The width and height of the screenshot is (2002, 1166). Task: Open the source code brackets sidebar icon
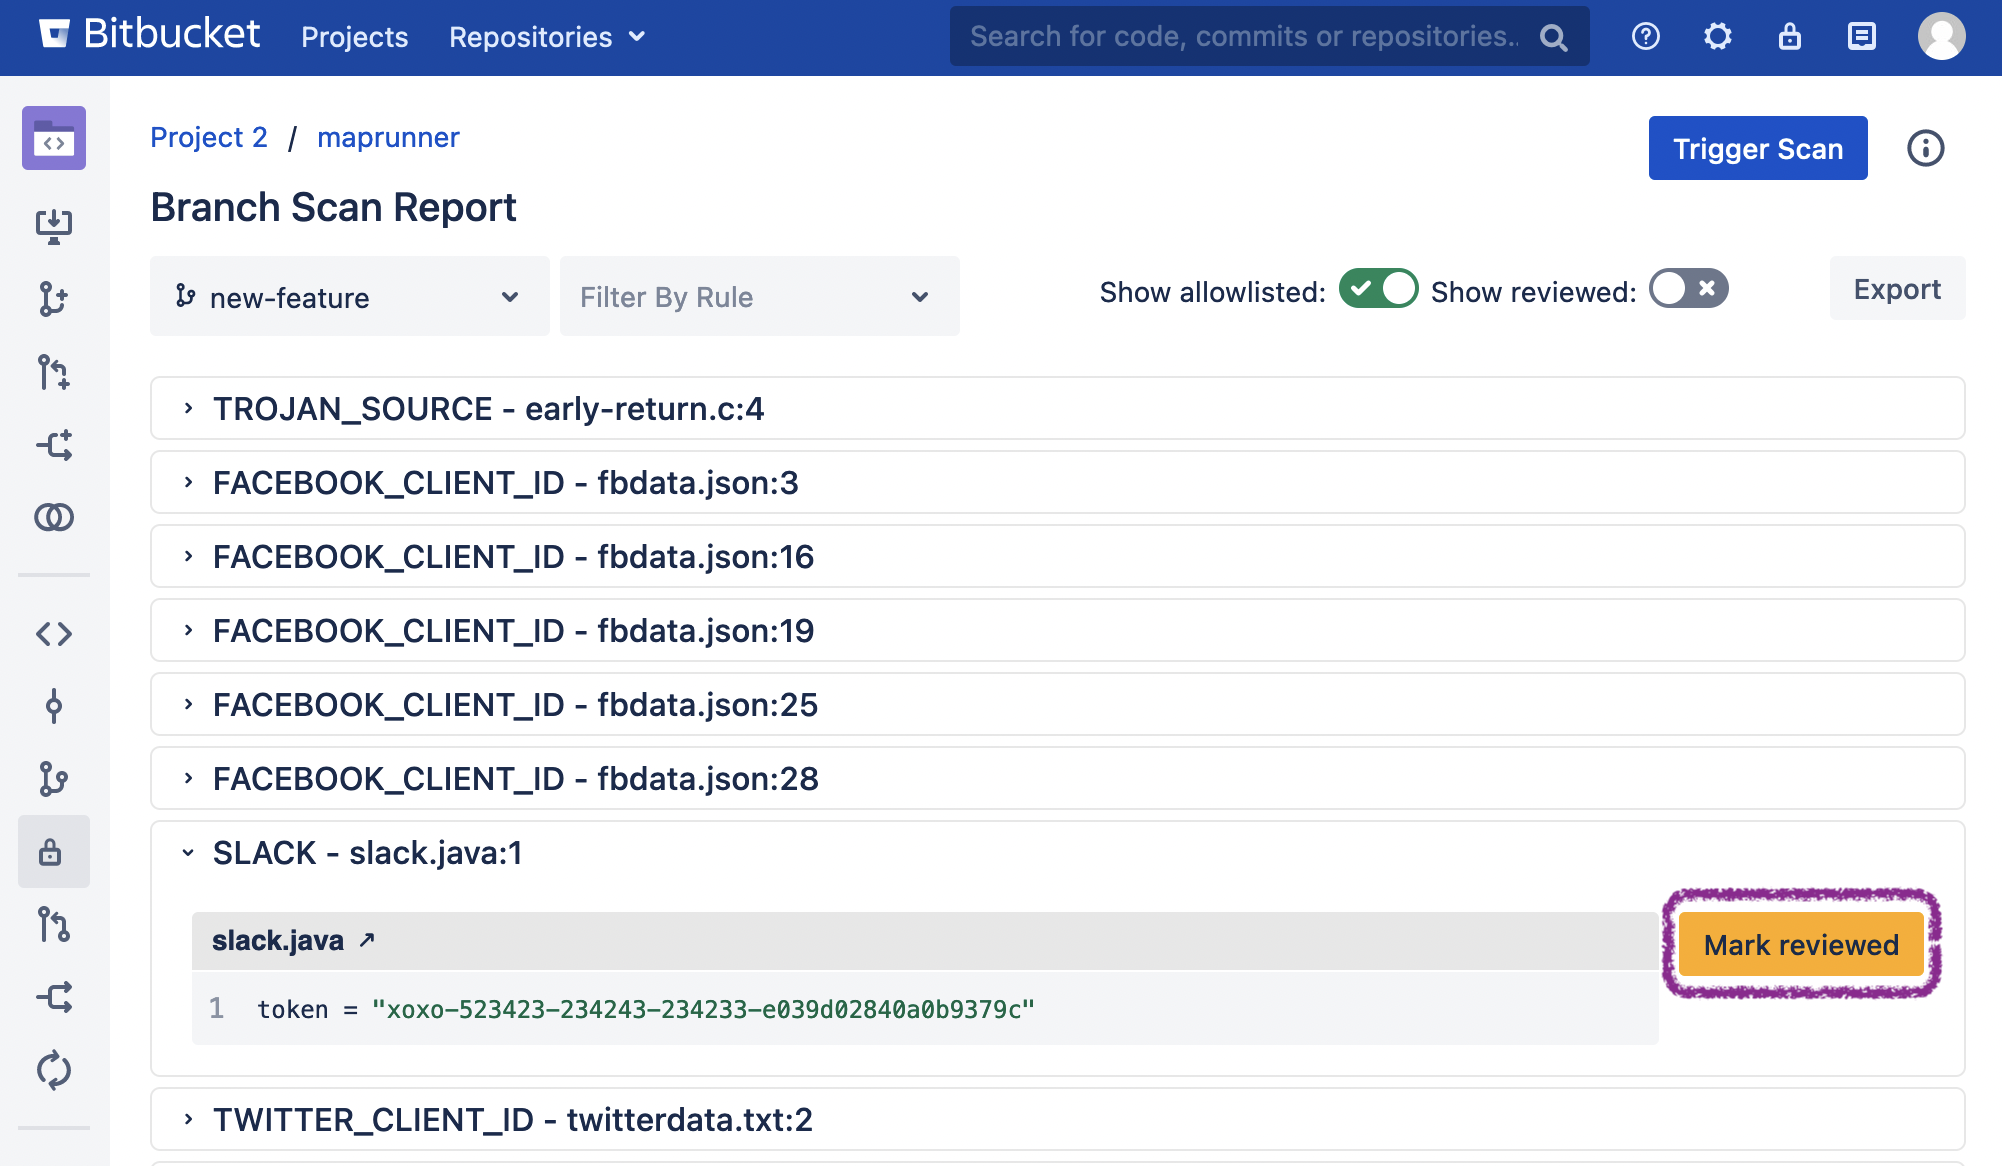tap(54, 634)
